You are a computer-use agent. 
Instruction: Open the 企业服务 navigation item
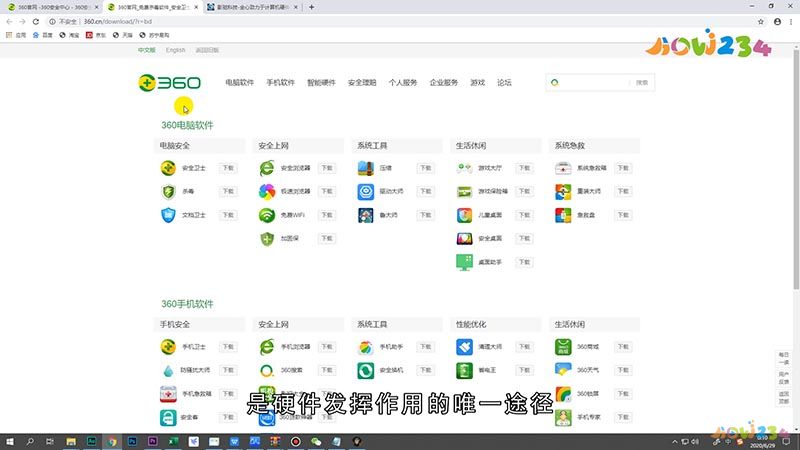coord(443,83)
